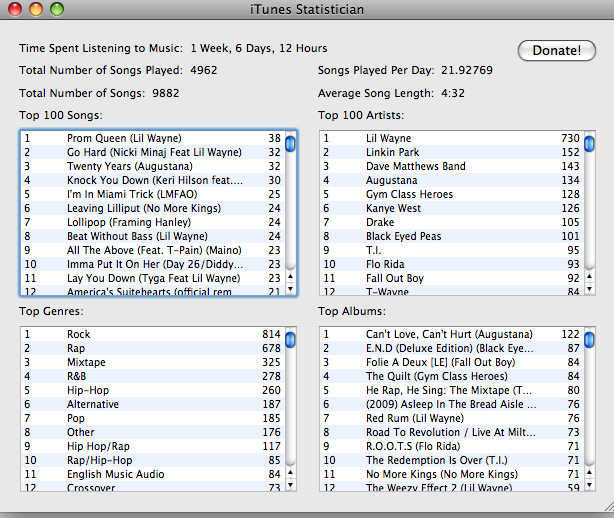This screenshot has width=614, height=518.
Task: Select T.I. artist row
Action: click(452, 250)
